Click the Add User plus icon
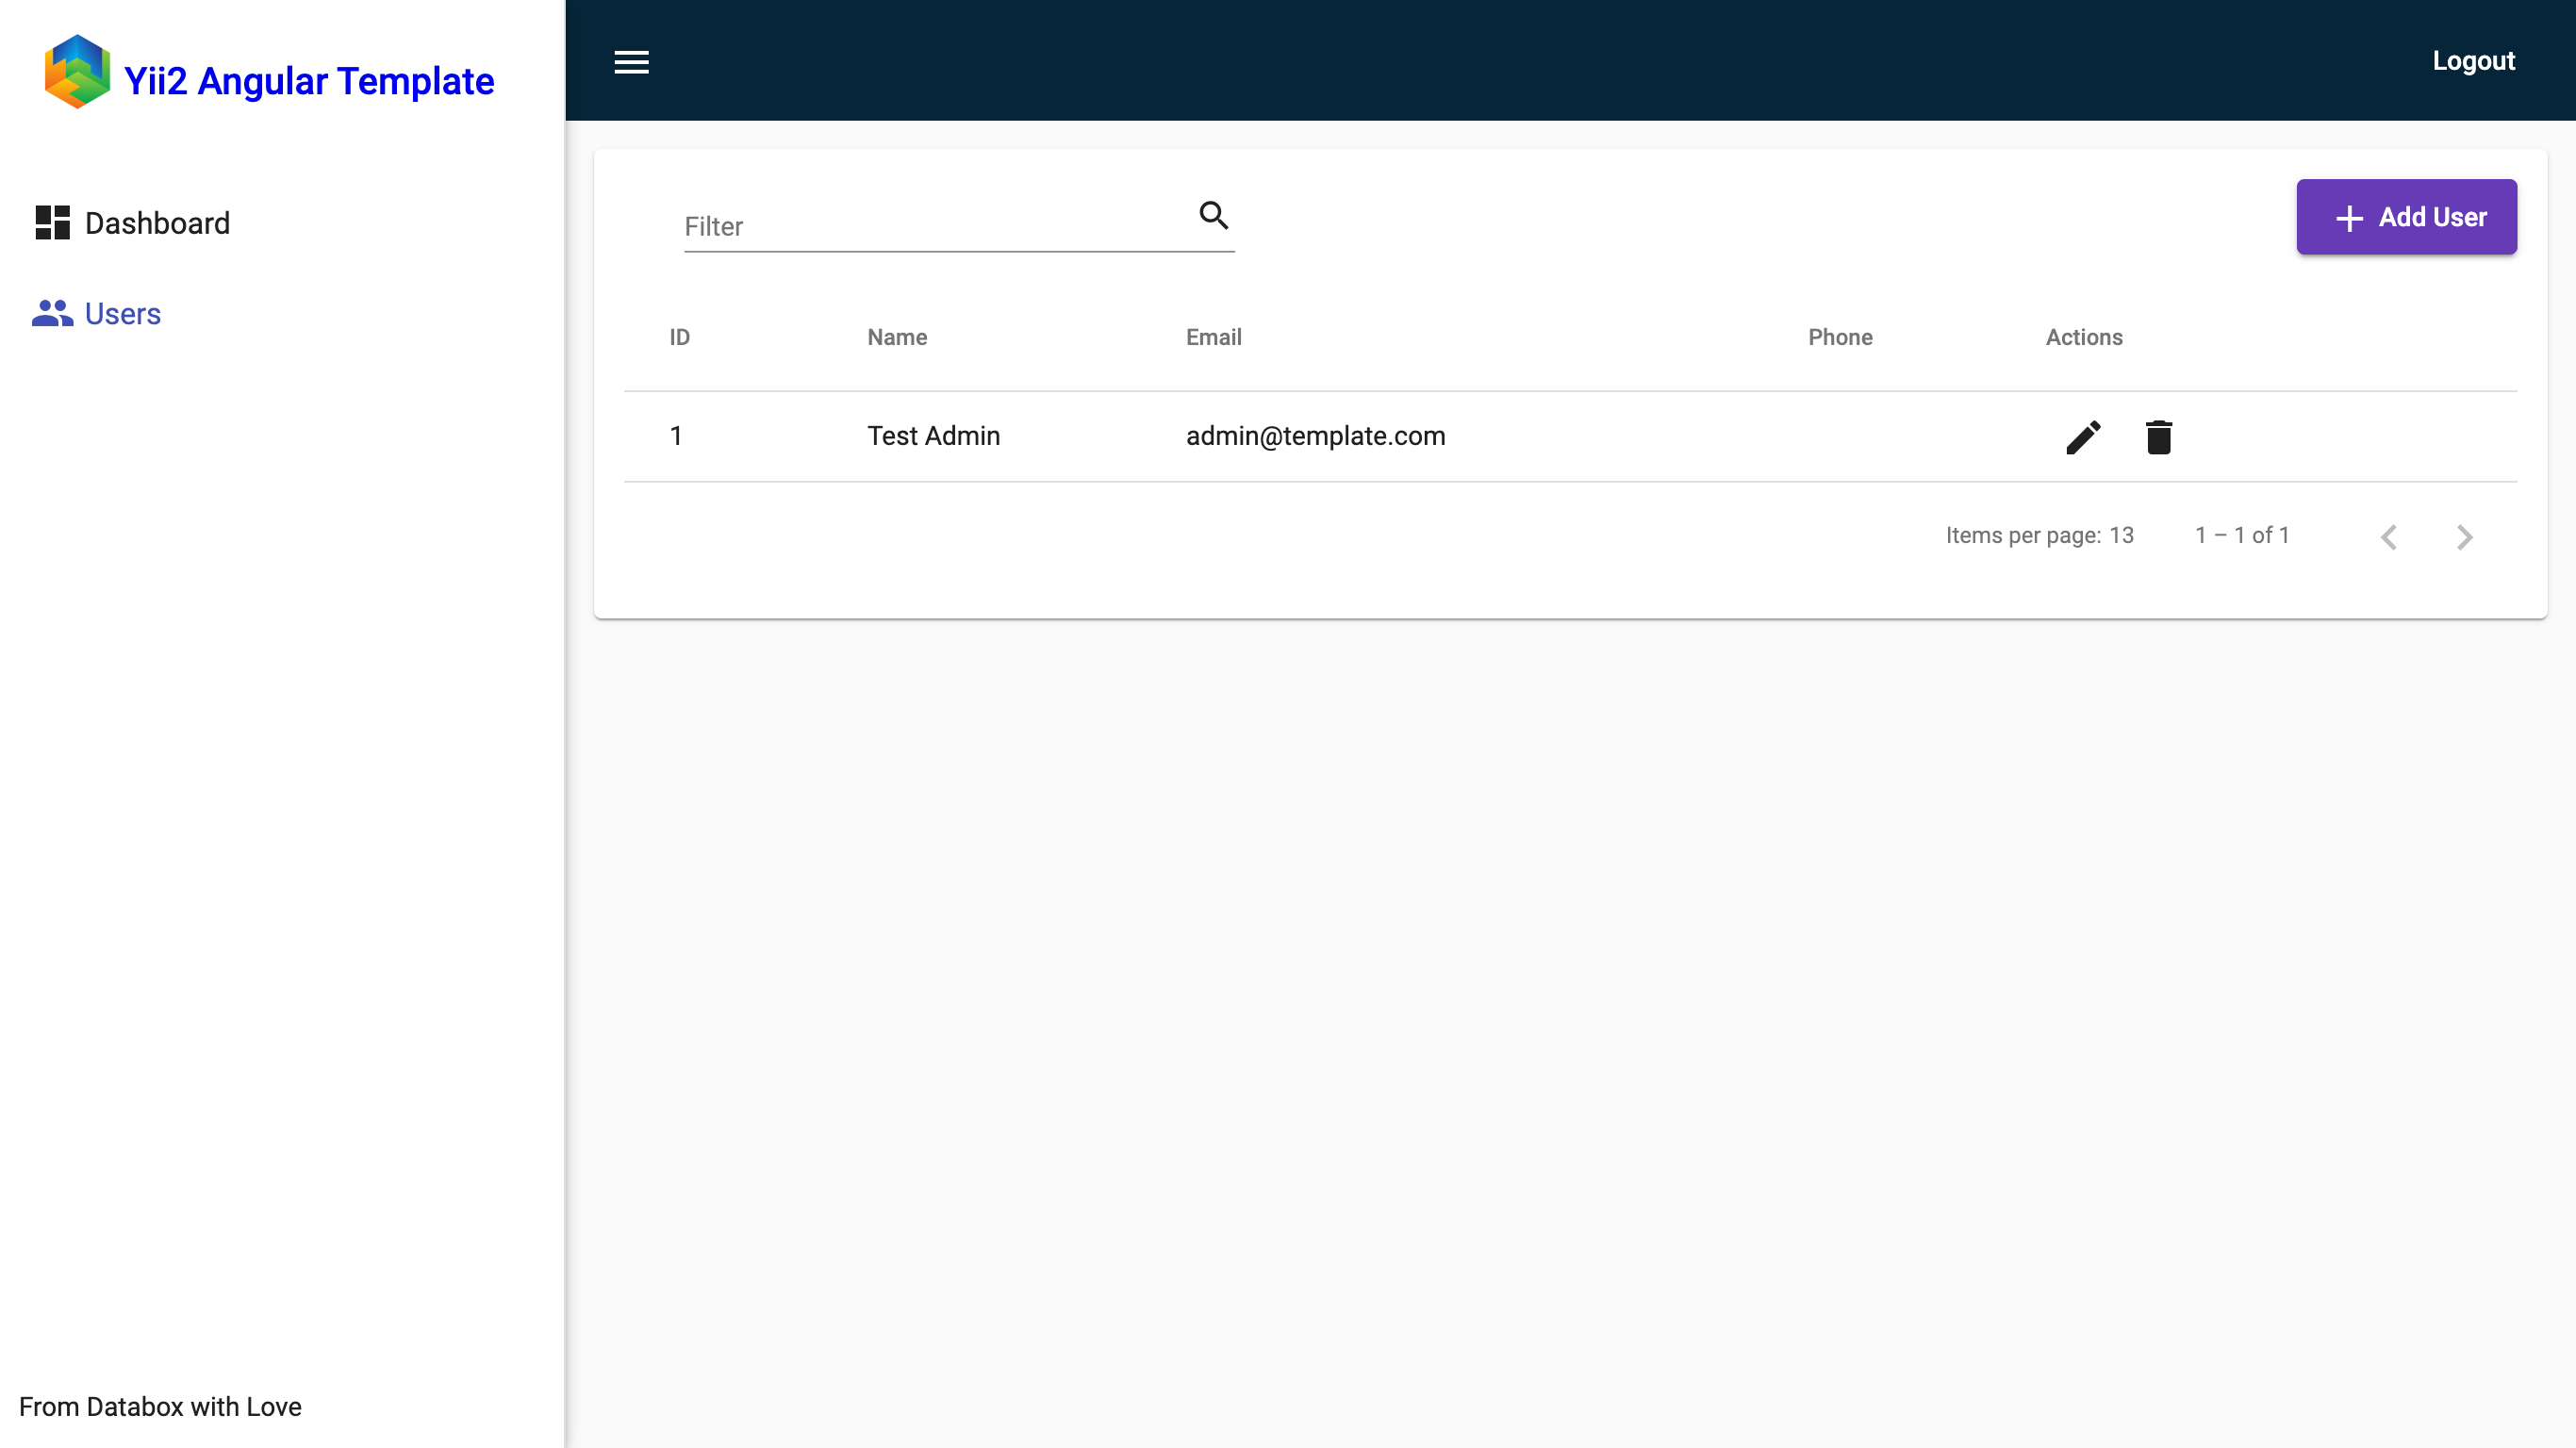This screenshot has height=1448, width=2576. pyautogui.click(x=2350, y=216)
